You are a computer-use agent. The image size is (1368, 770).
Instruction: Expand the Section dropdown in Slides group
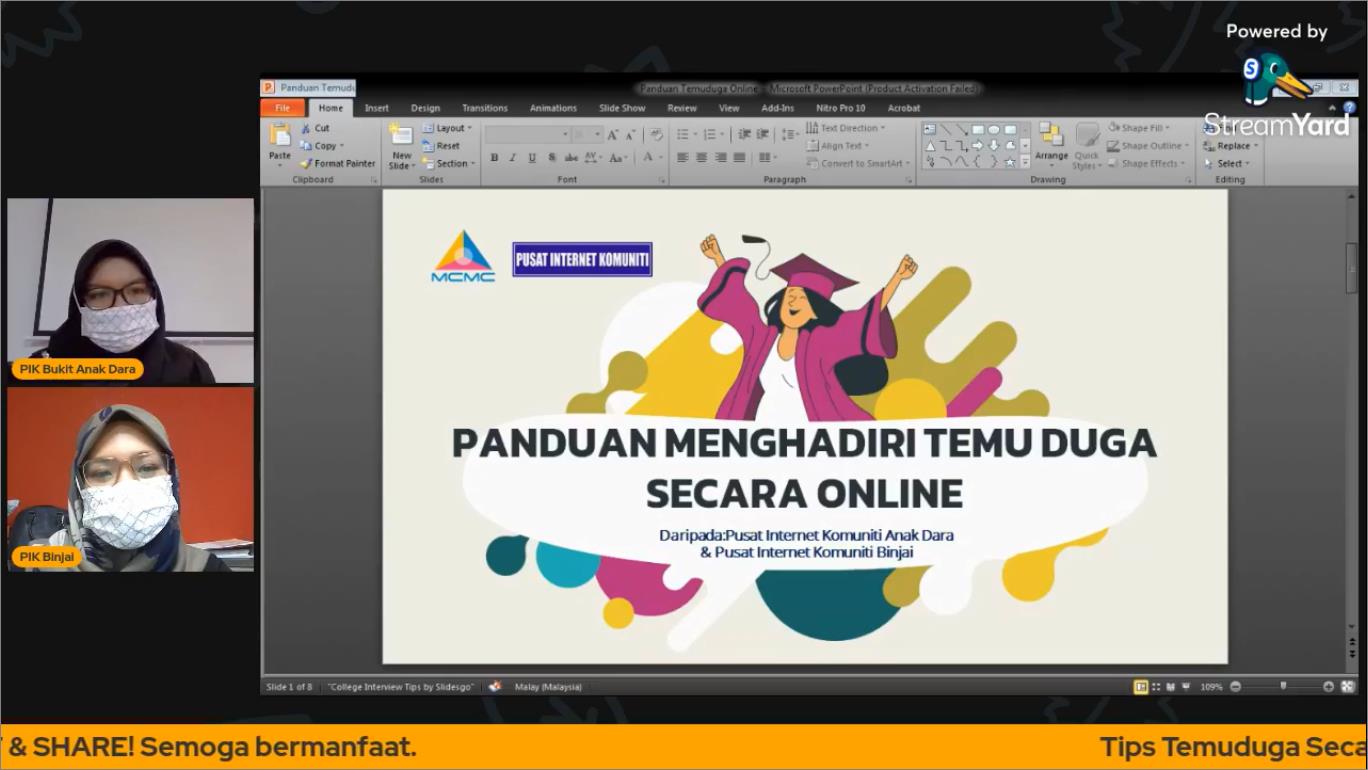point(447,164)
